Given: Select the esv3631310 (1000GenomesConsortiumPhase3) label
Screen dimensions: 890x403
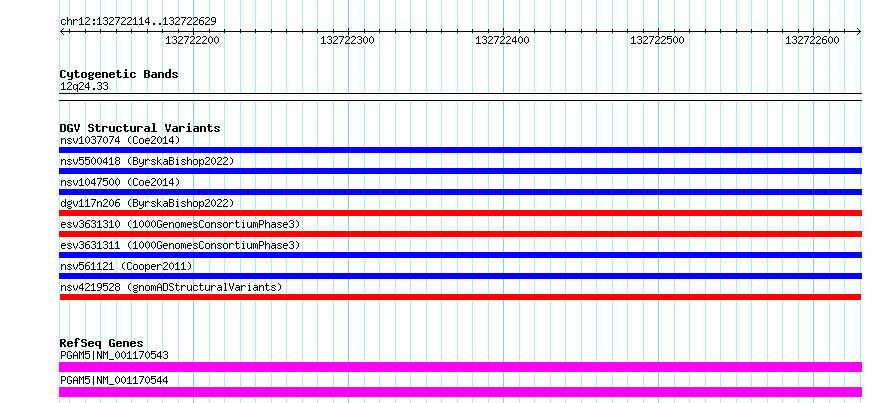Looking at the screenshot, I should pos(180,224).
